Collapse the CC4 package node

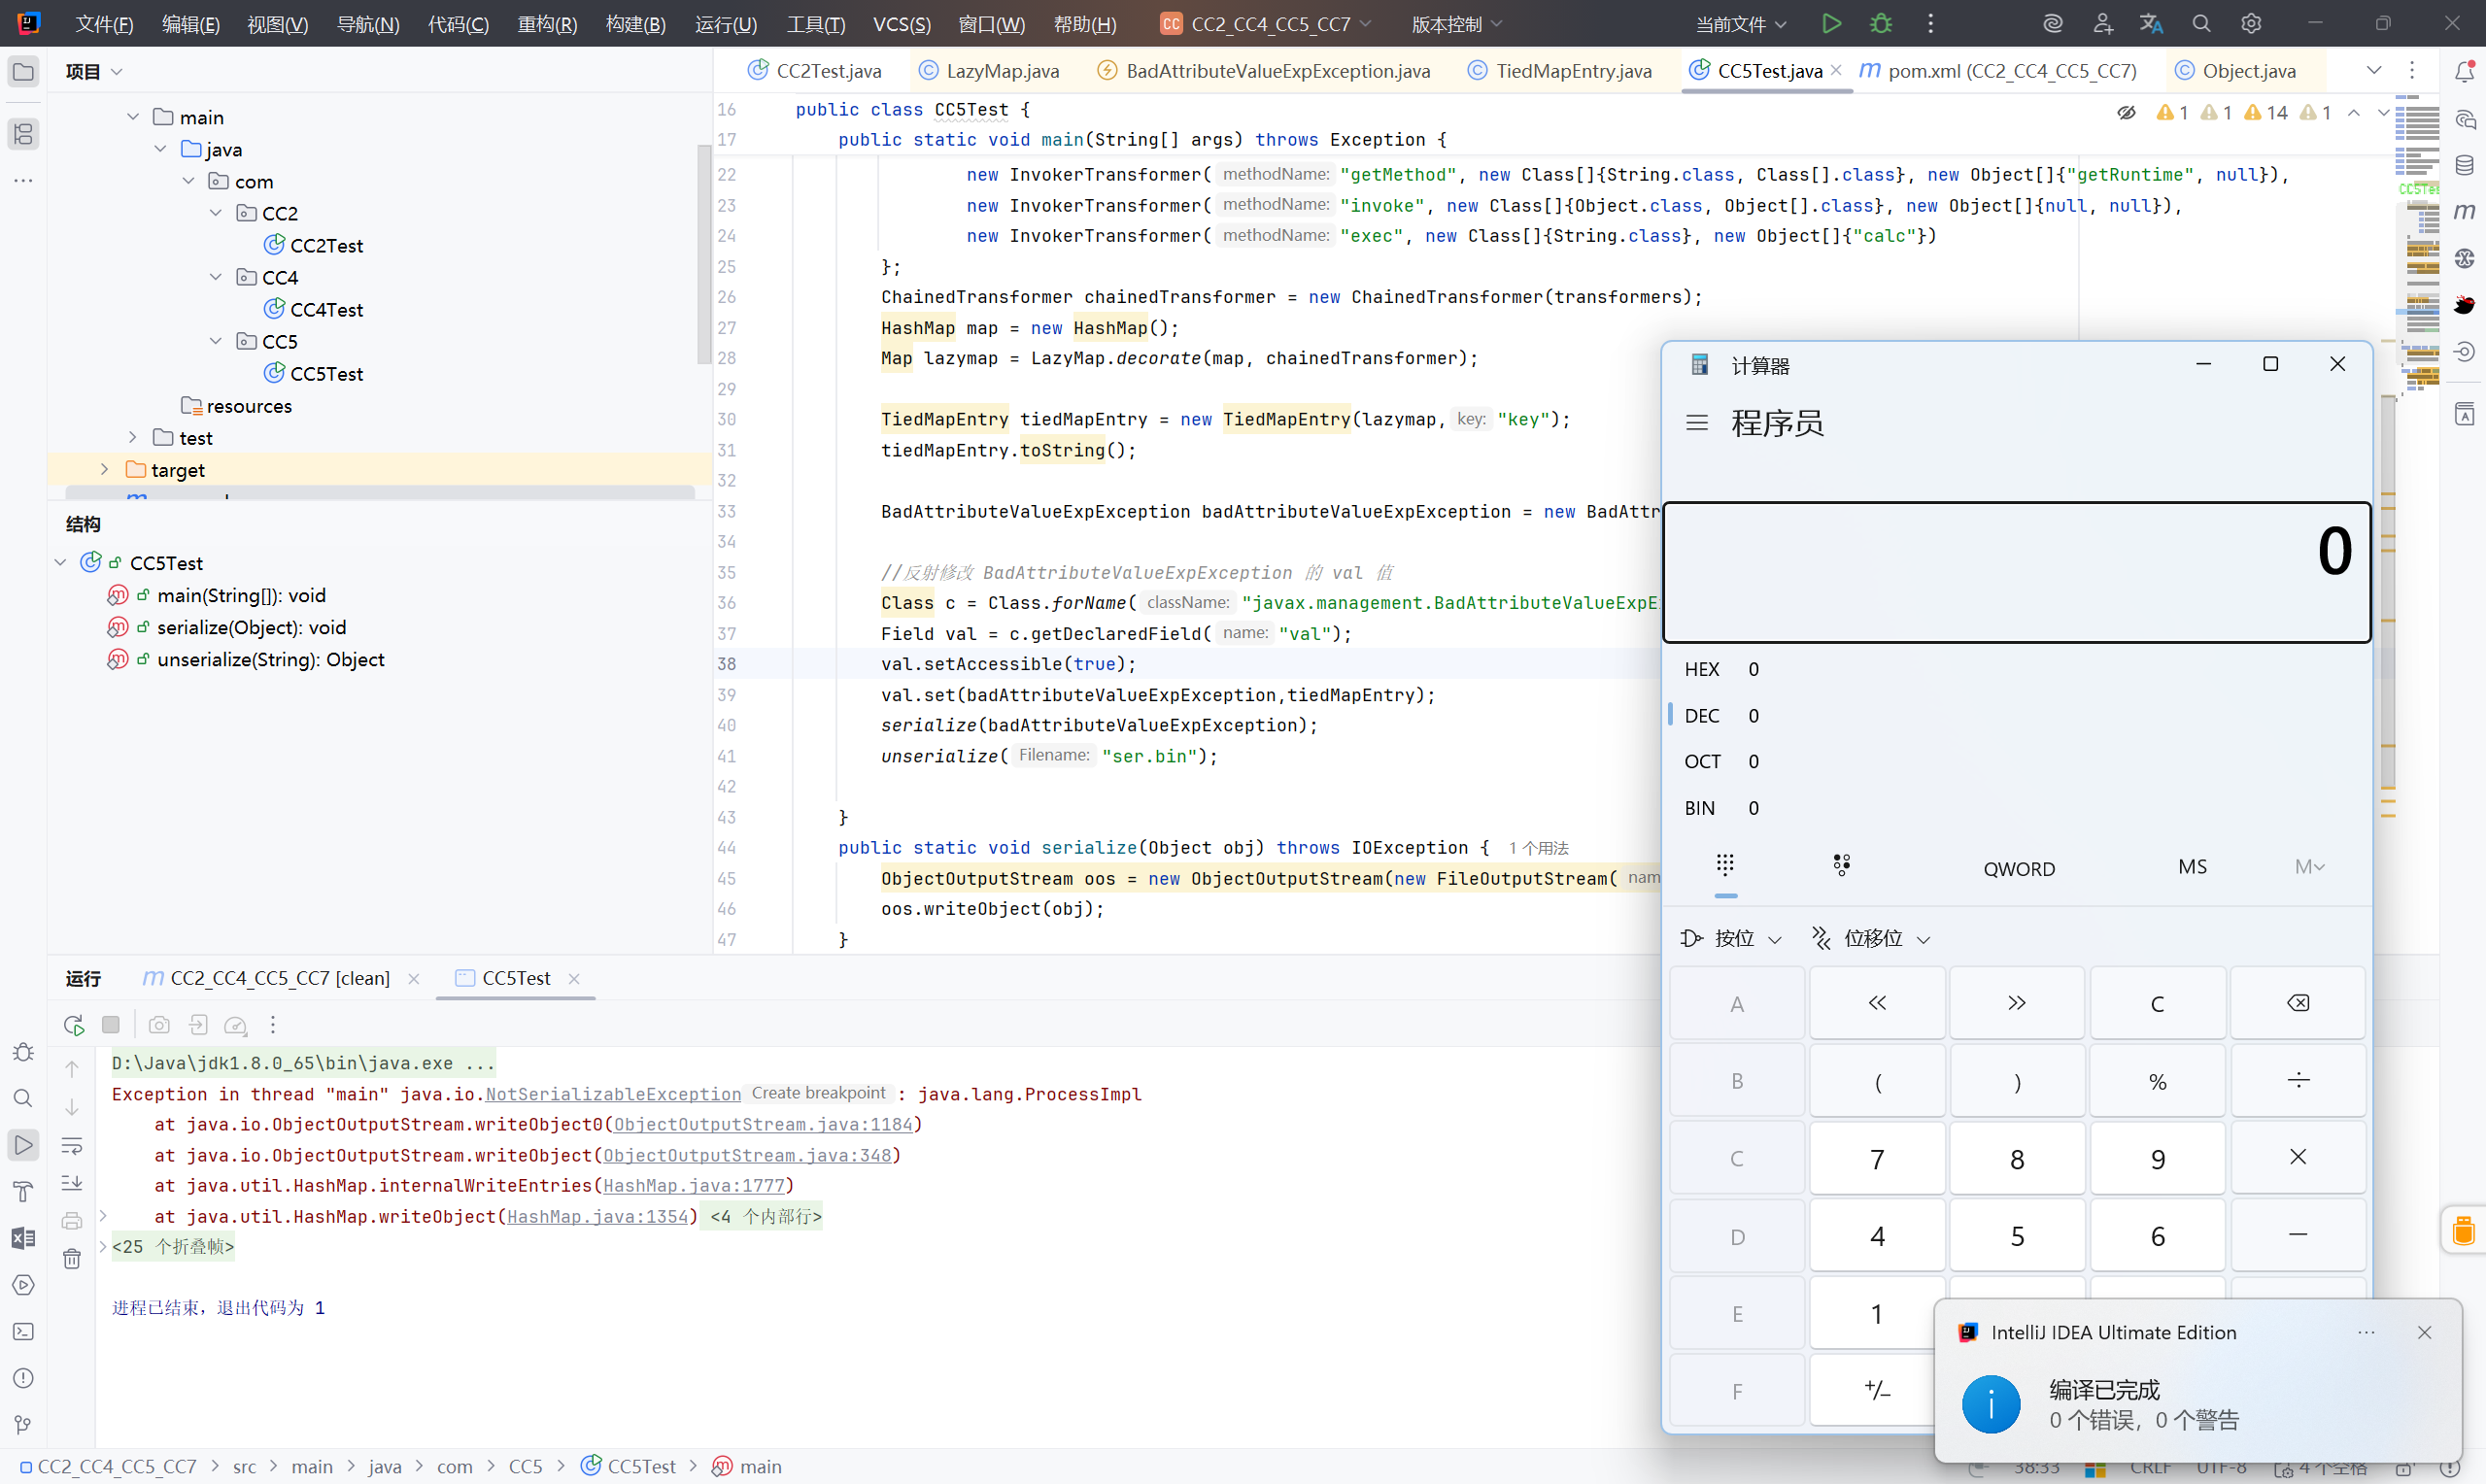tap(216, 277)
